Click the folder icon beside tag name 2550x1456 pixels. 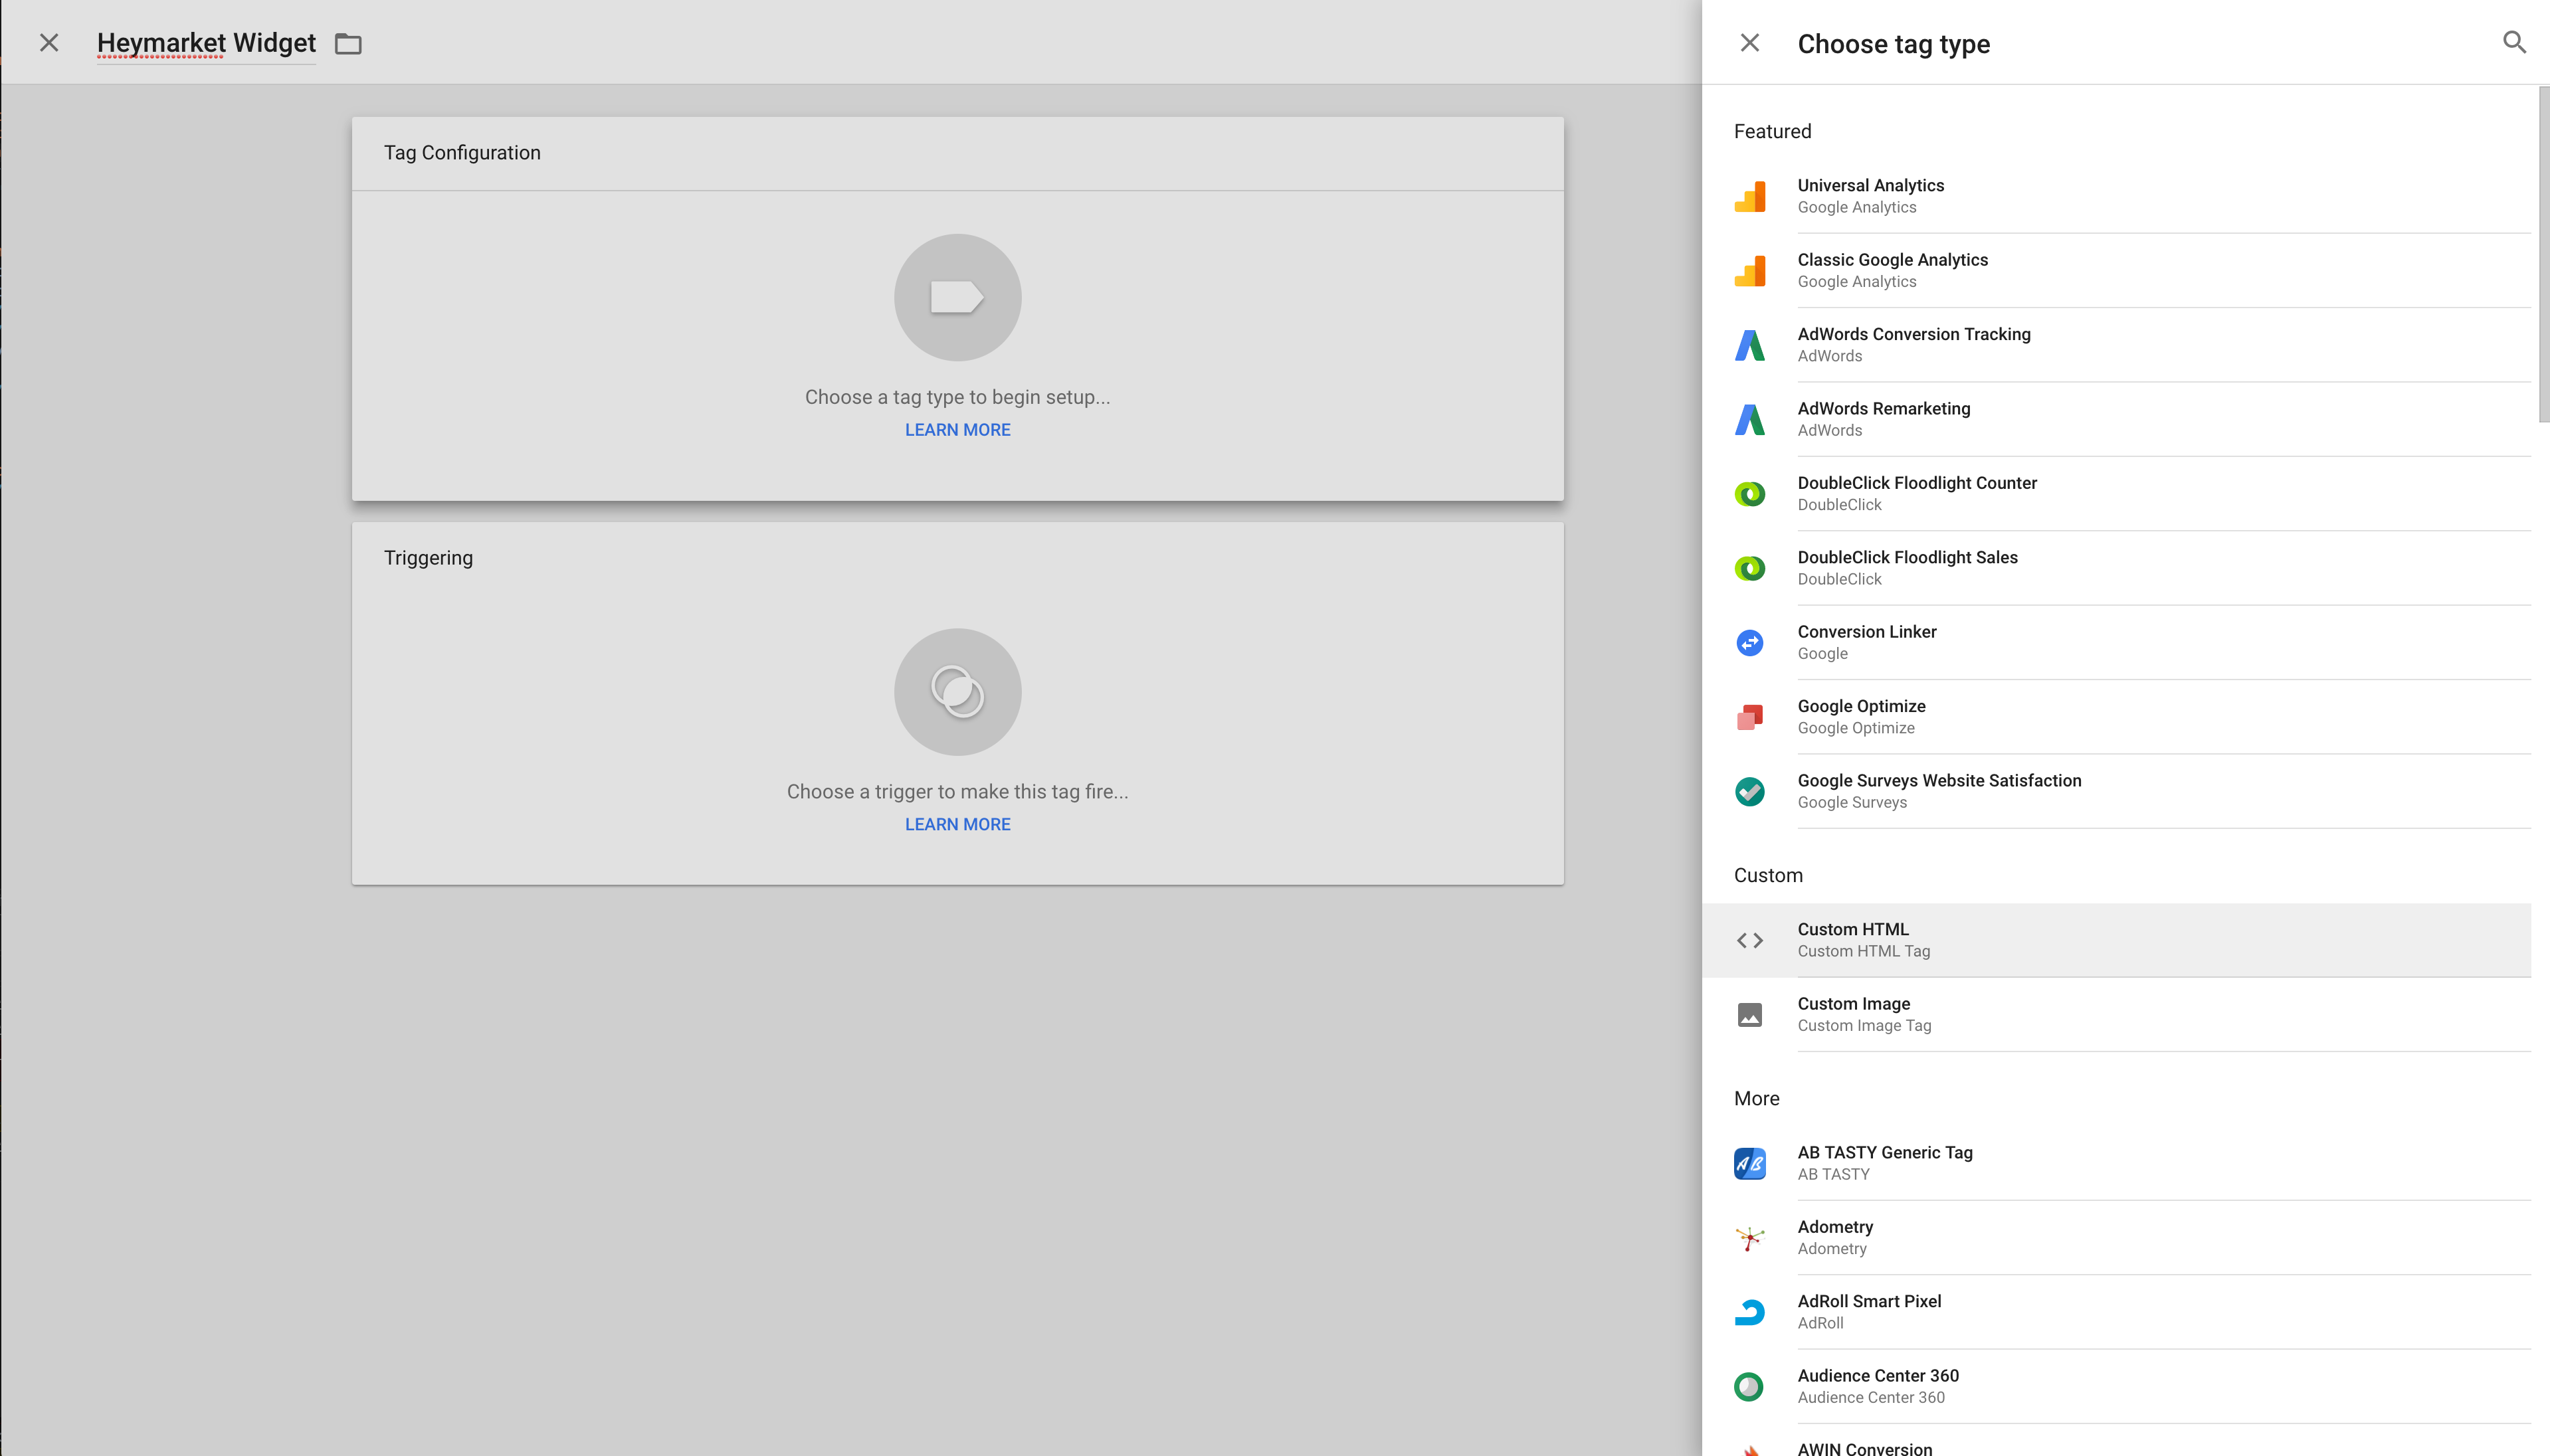pyautogui.click(x=348, y=43)
